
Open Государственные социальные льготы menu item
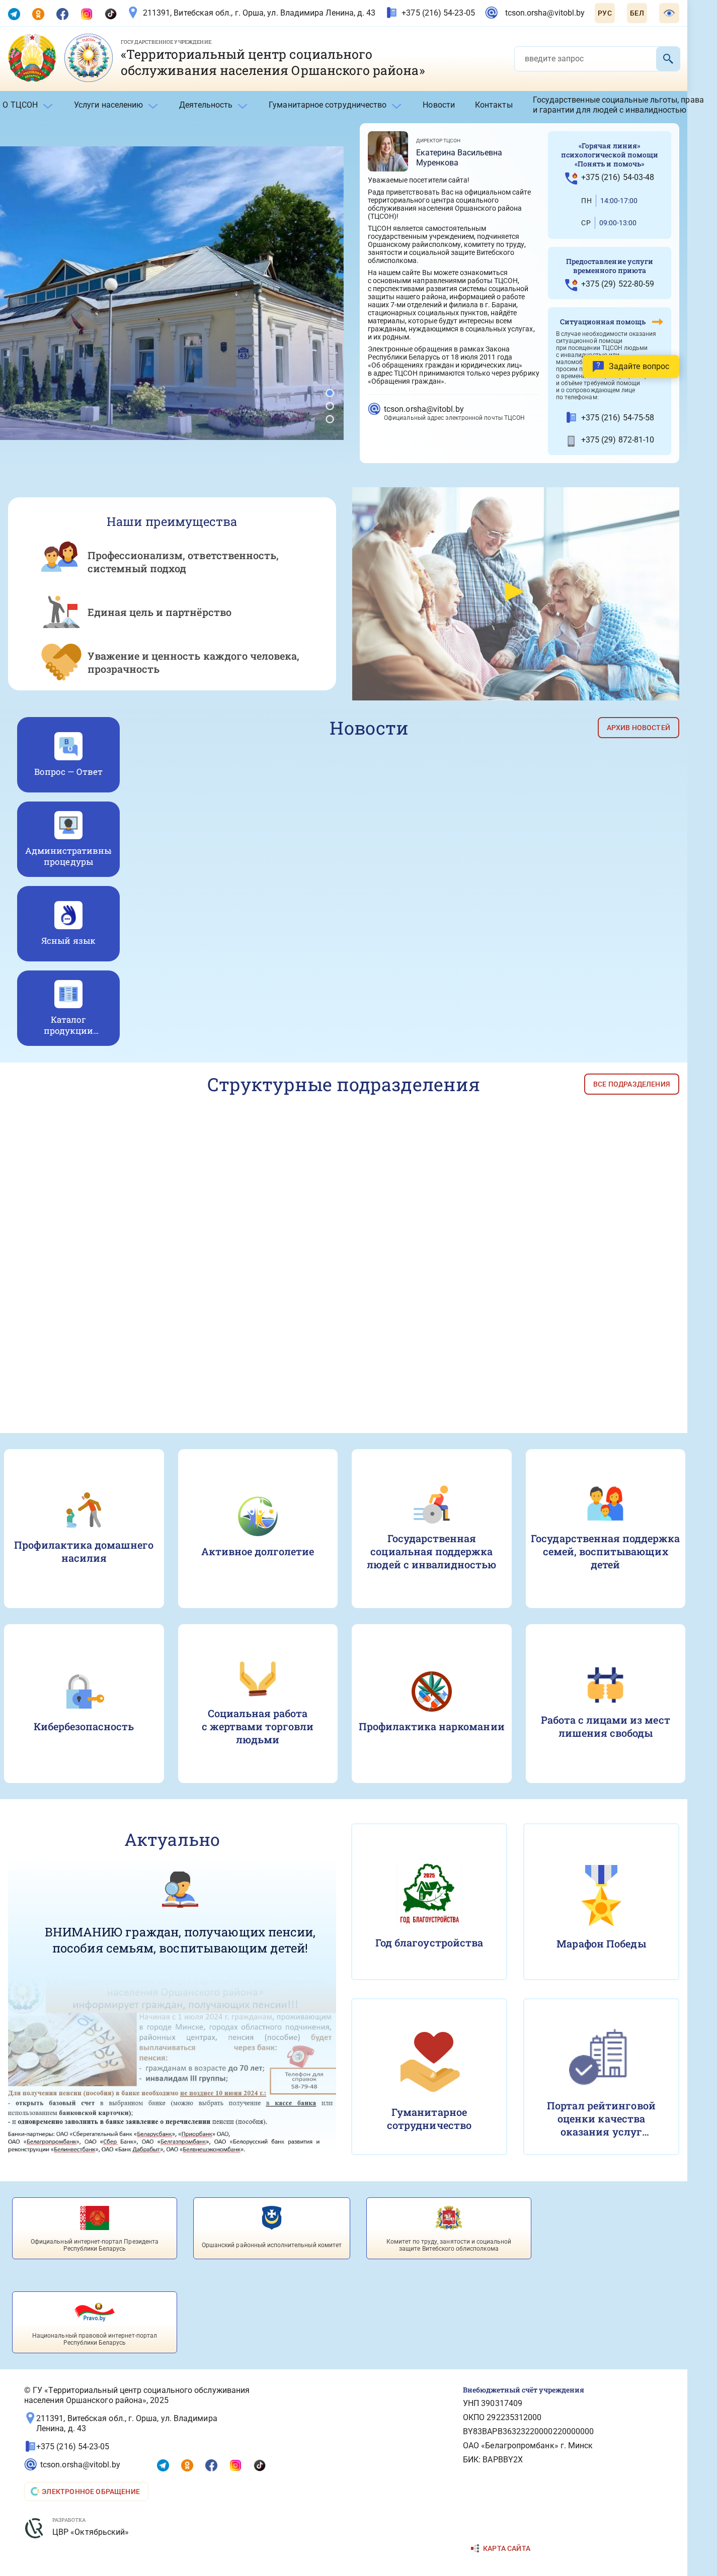coord(617,105)
